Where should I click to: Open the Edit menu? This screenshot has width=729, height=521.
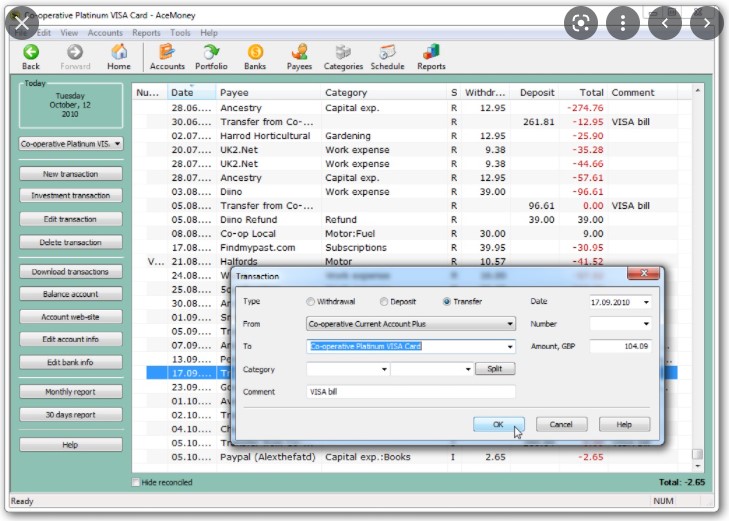(44, 33)
